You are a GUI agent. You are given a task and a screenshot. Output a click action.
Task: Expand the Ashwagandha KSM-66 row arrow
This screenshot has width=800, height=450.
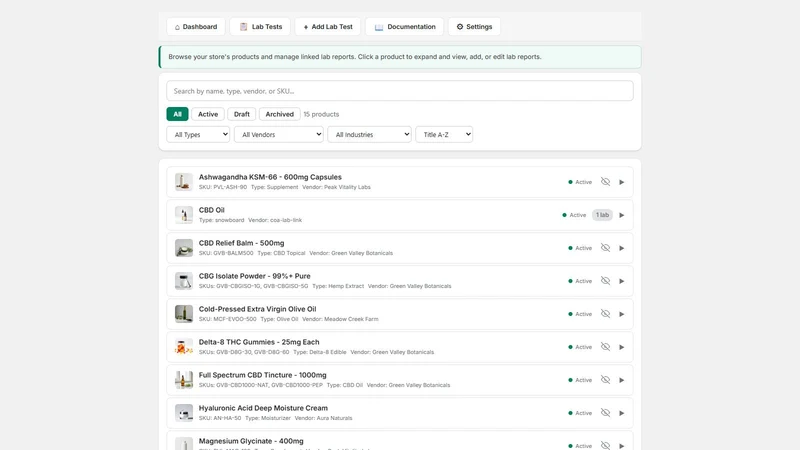[x=621, y=182]
